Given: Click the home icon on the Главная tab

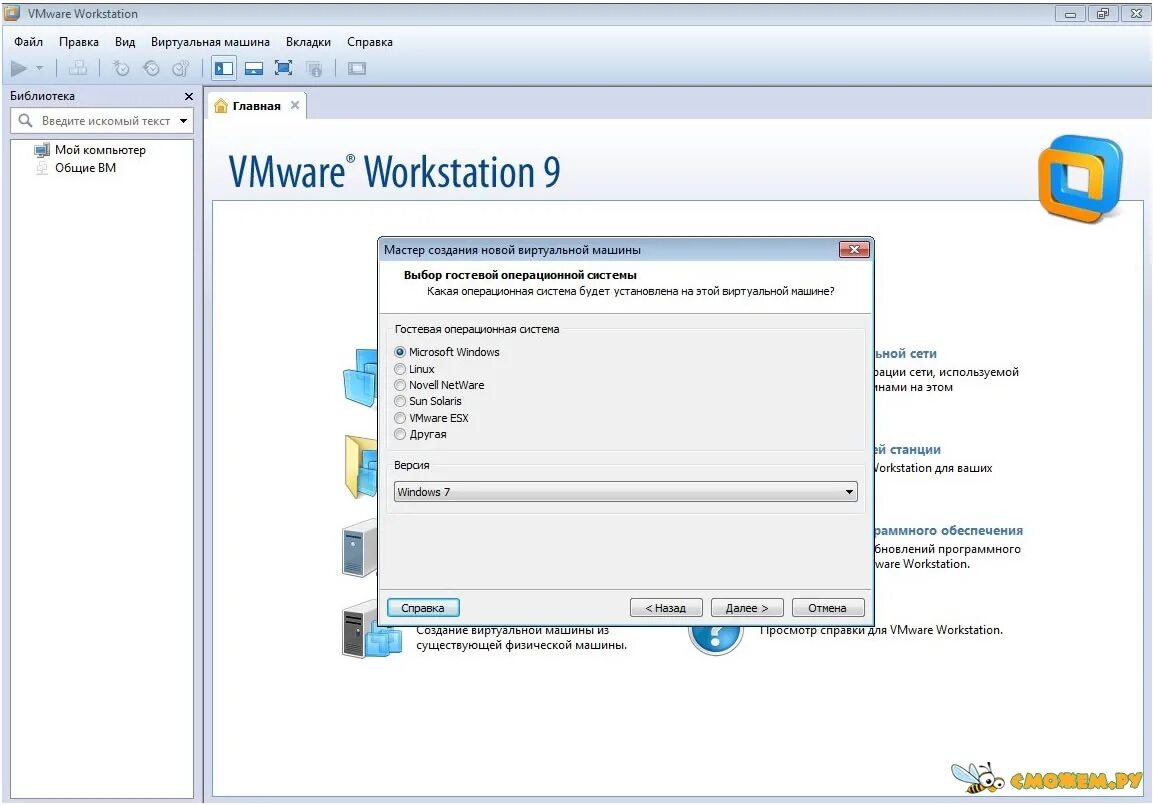Looking at the screenshot, I should click(221, 106).
